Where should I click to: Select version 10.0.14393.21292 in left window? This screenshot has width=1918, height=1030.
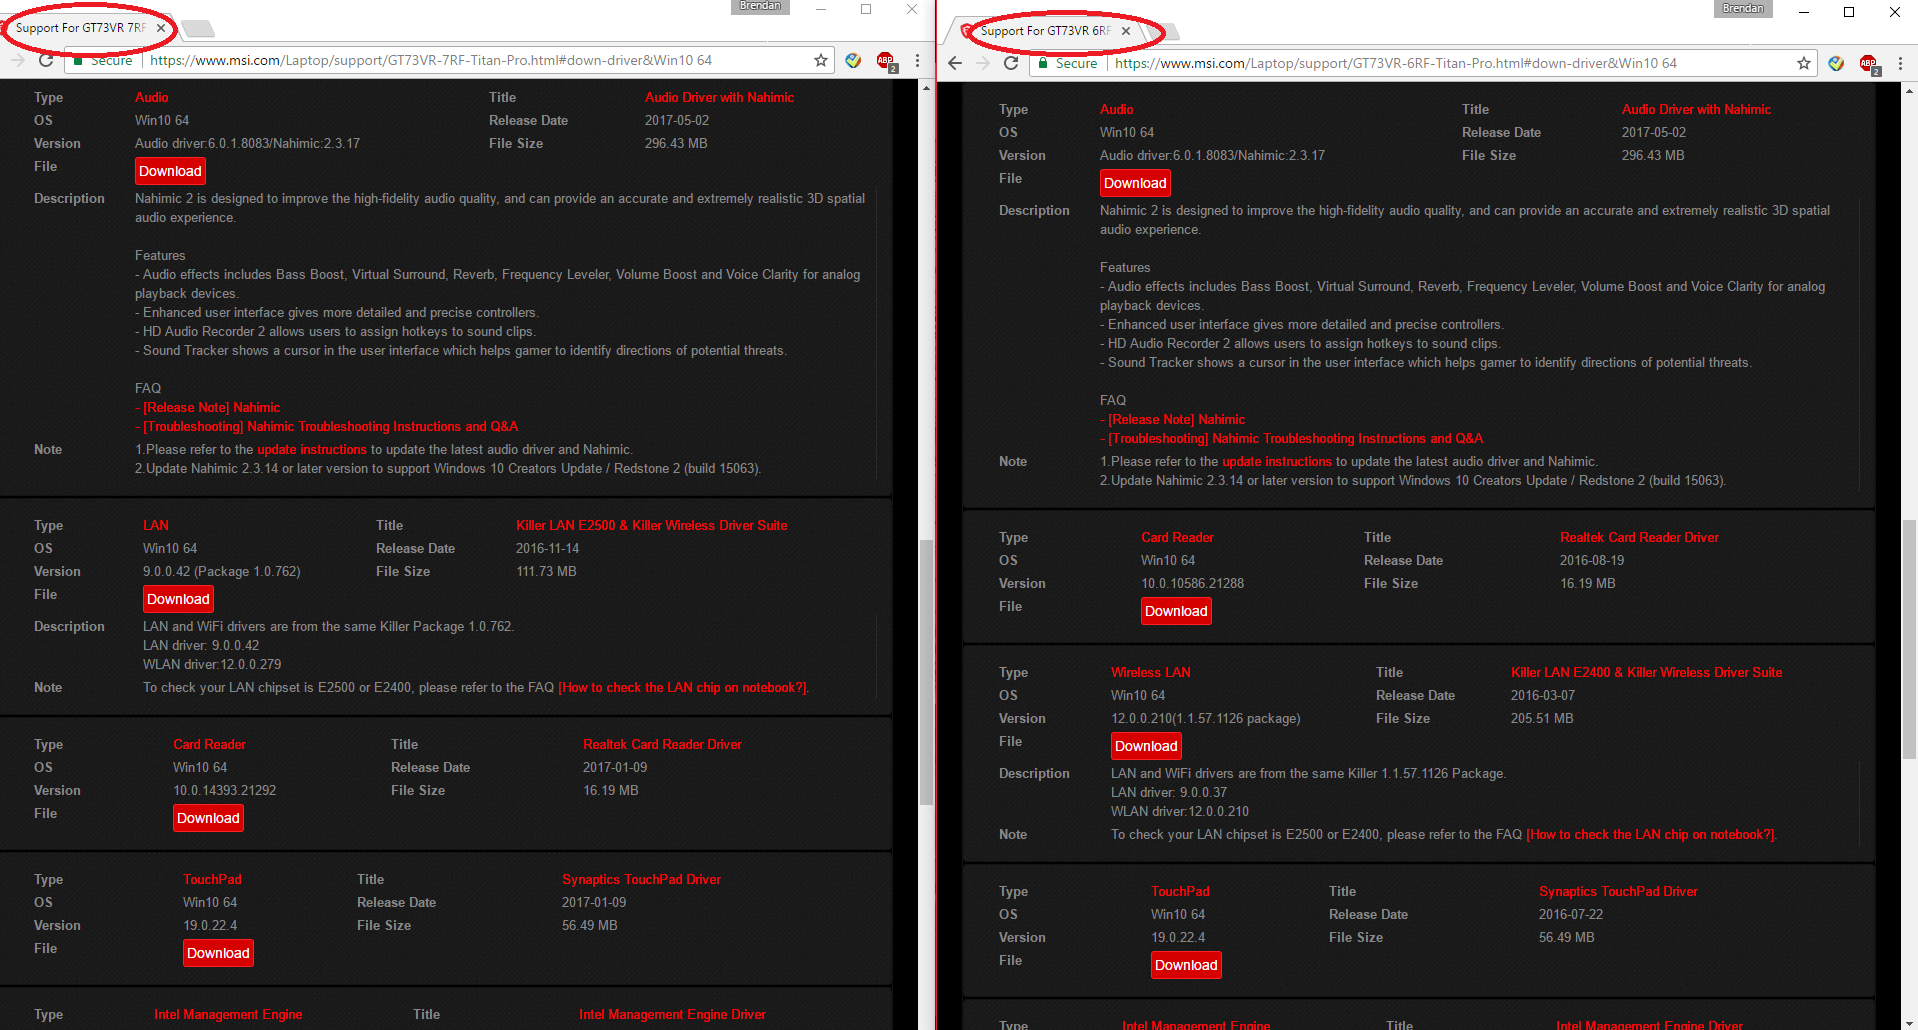click(224, 790)
